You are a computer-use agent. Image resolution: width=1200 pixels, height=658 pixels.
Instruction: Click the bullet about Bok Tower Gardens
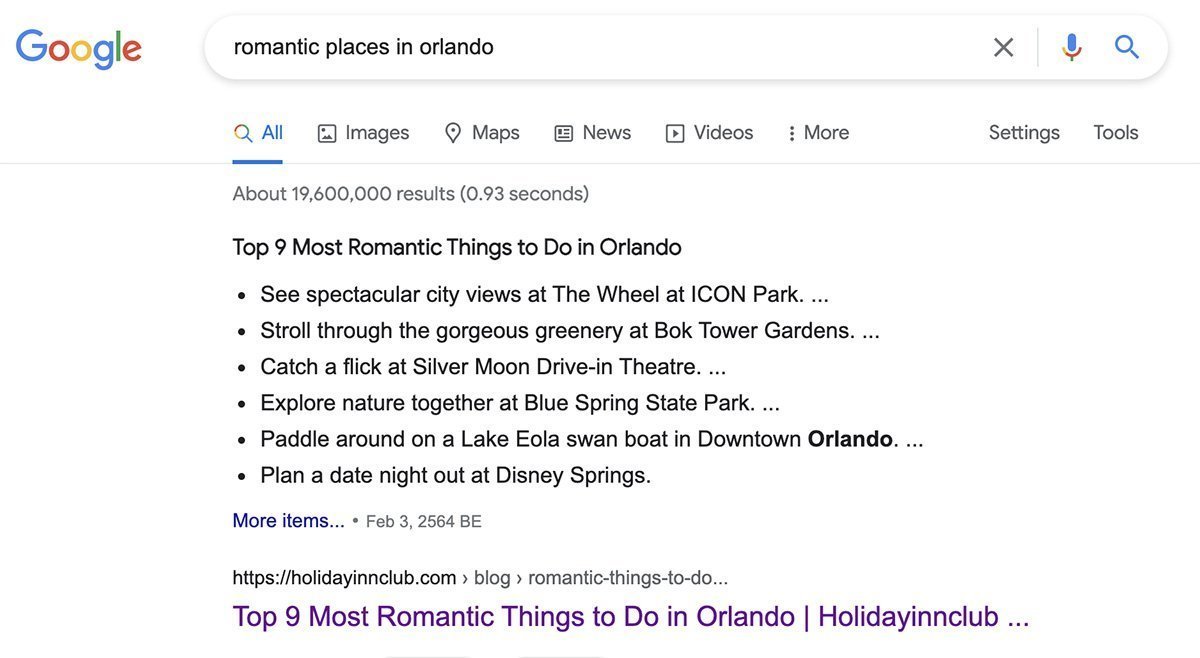click(570, 331)
